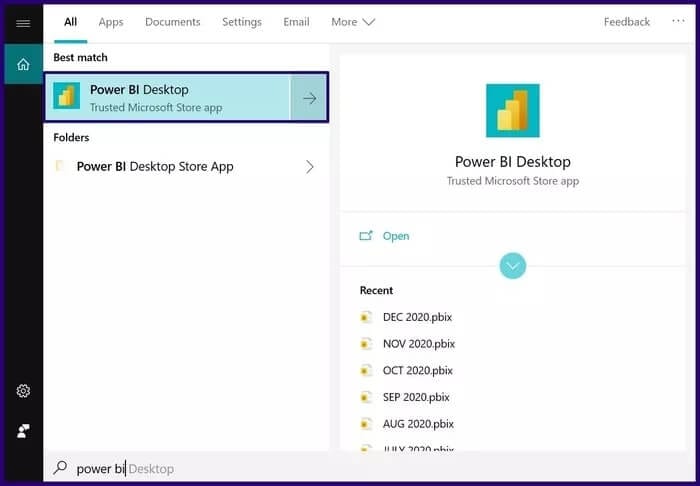Click the SEP 2020.pbix file icon

pos(366,397)
